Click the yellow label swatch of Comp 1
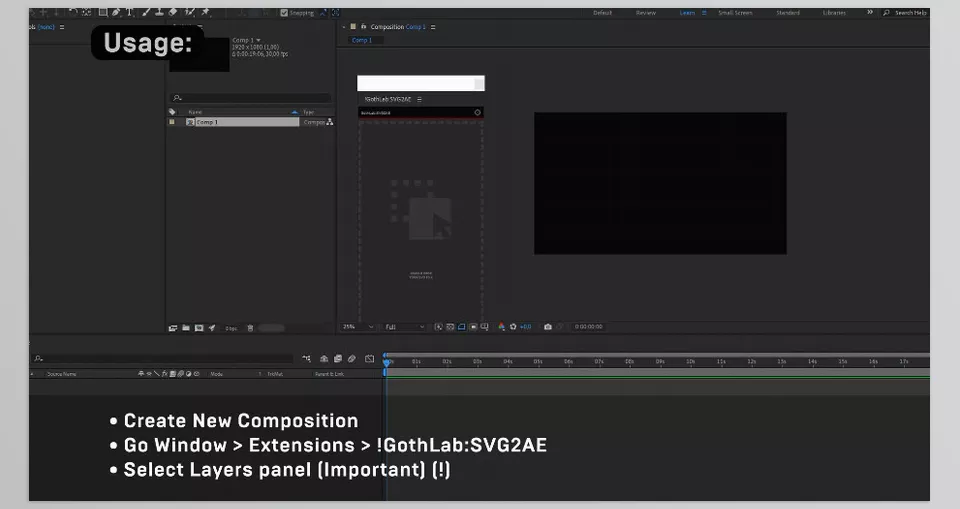The width and height of the screenshot is (960, 509). click(x=172, y=122)
